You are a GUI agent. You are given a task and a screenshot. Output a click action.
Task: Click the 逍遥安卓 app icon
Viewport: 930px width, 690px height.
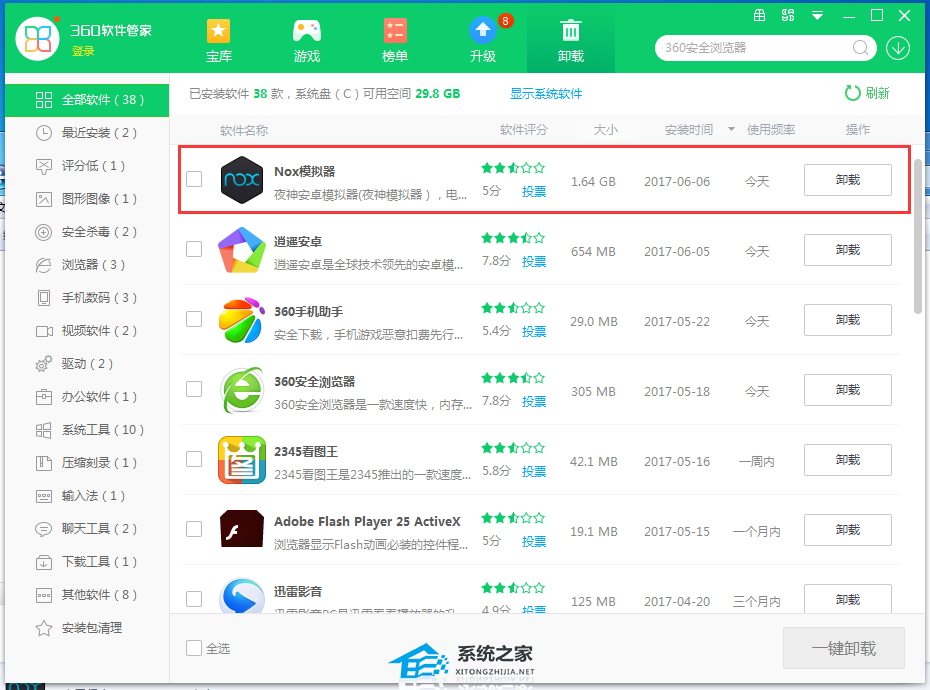tap(241, 250)
